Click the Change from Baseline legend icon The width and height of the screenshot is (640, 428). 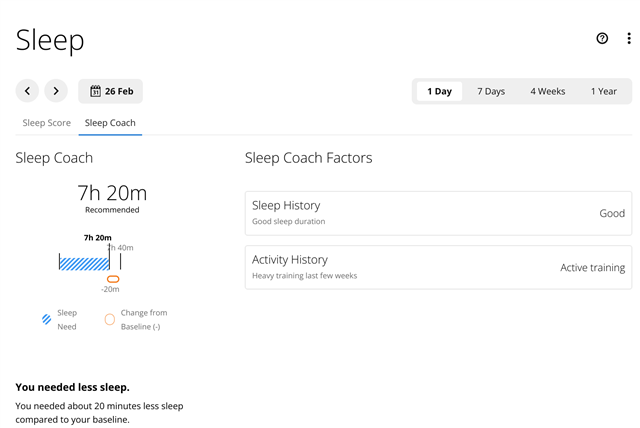tap(110, 319)
